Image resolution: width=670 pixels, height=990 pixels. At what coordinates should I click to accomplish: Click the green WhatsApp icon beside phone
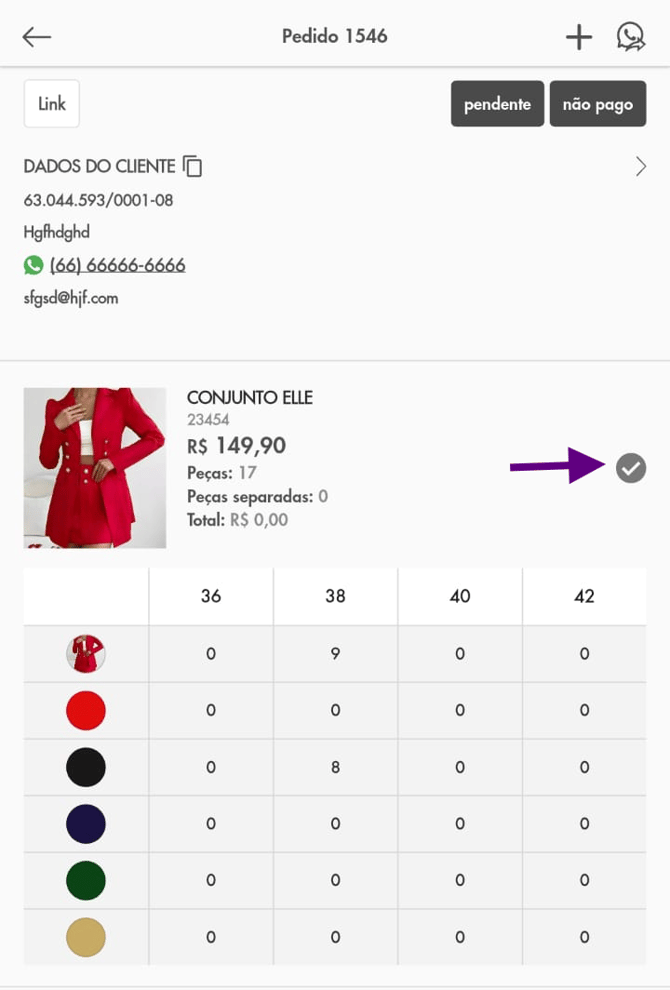tap(34, 265)
